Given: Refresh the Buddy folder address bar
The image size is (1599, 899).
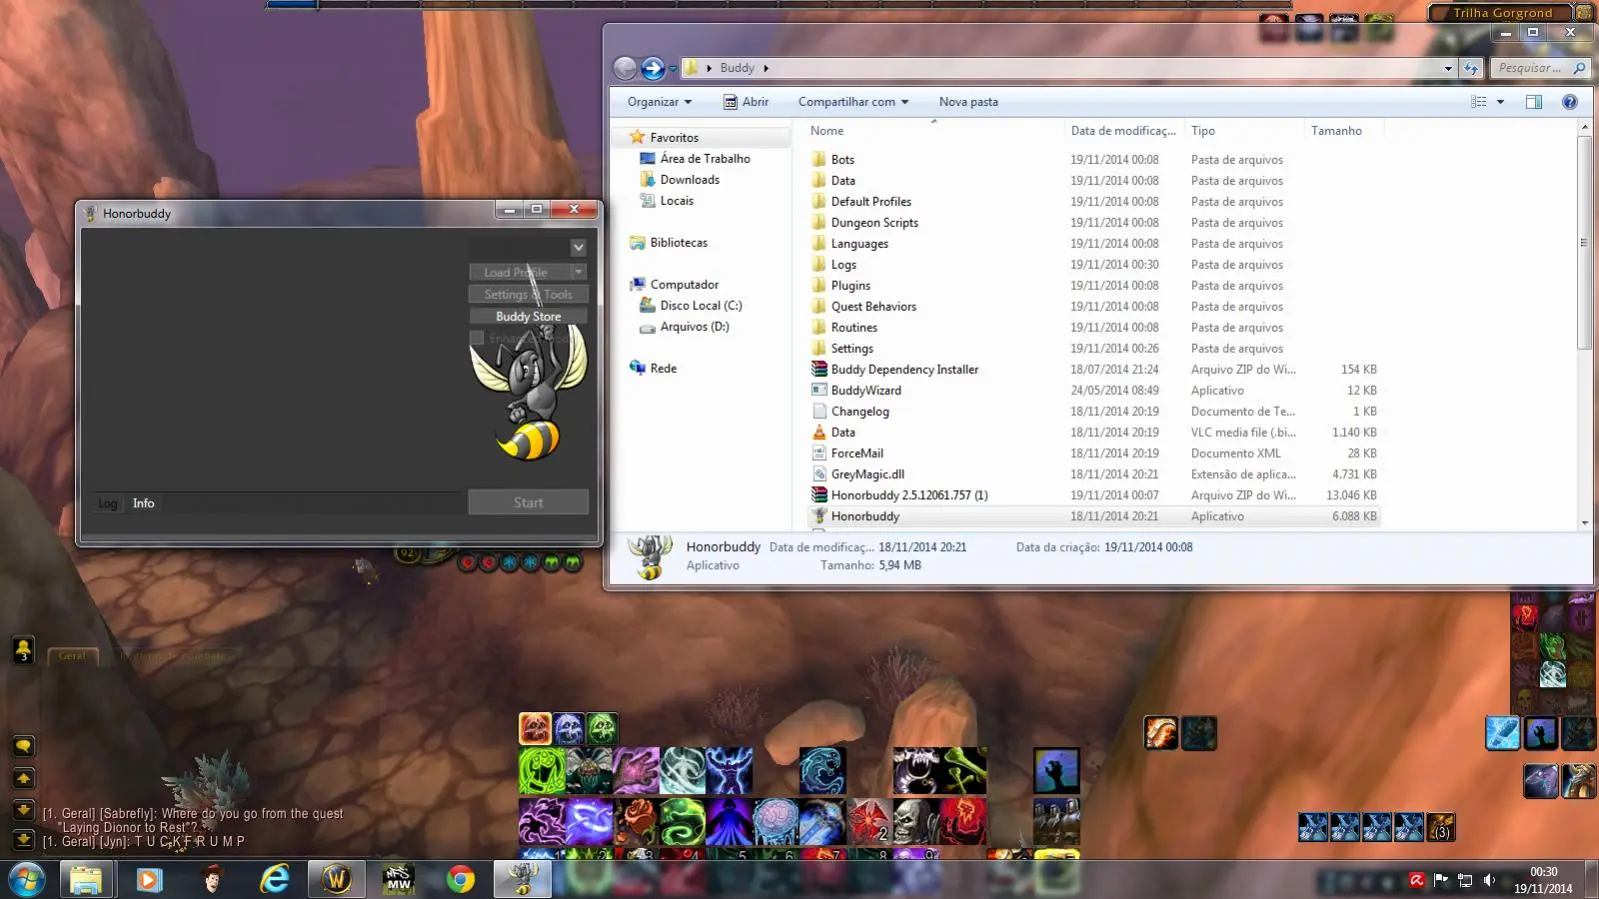Looking at the screenshot, I should (1471, 68).
